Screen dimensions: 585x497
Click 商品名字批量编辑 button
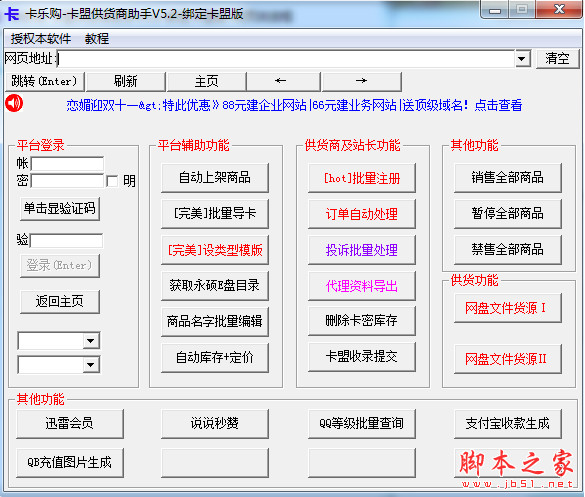click(x=215, y=321)
